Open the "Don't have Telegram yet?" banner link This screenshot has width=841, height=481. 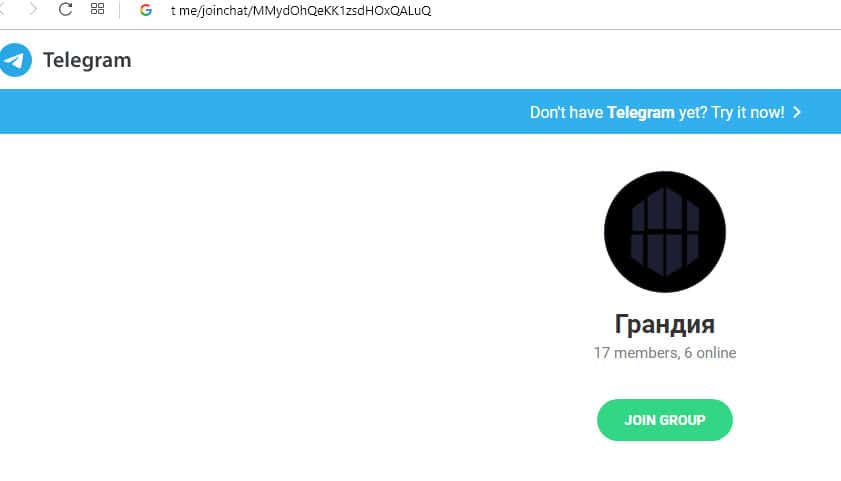[x=665, y=112]
